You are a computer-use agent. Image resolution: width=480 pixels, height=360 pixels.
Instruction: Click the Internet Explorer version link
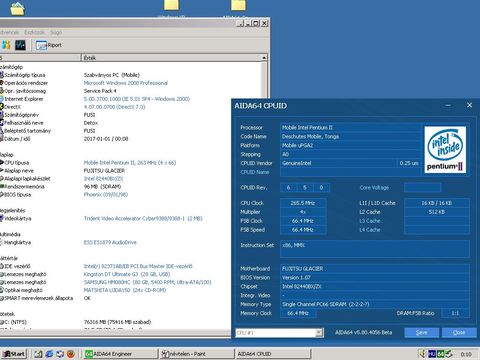[x=137, y=99]
